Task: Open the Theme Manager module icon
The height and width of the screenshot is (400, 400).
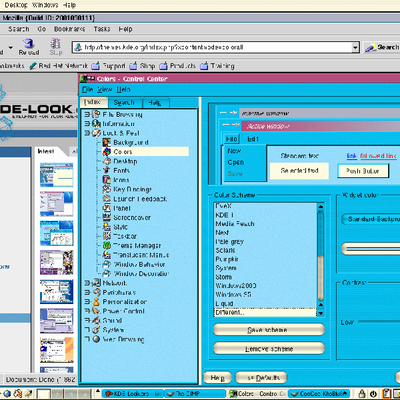Action: point(107,245)
